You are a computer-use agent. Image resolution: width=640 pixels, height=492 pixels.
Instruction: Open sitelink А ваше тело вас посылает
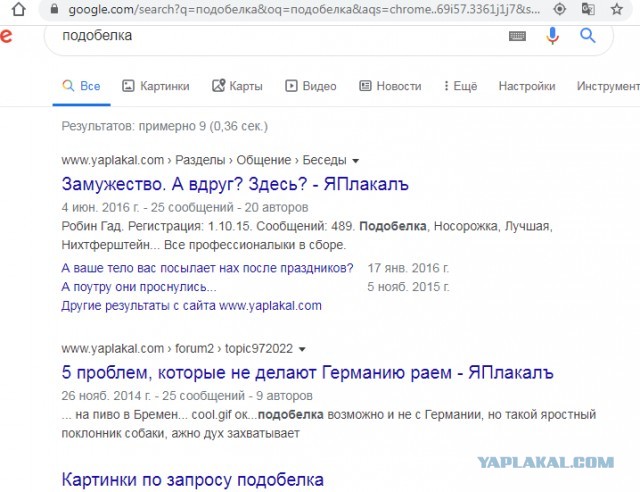coord(207,268)
